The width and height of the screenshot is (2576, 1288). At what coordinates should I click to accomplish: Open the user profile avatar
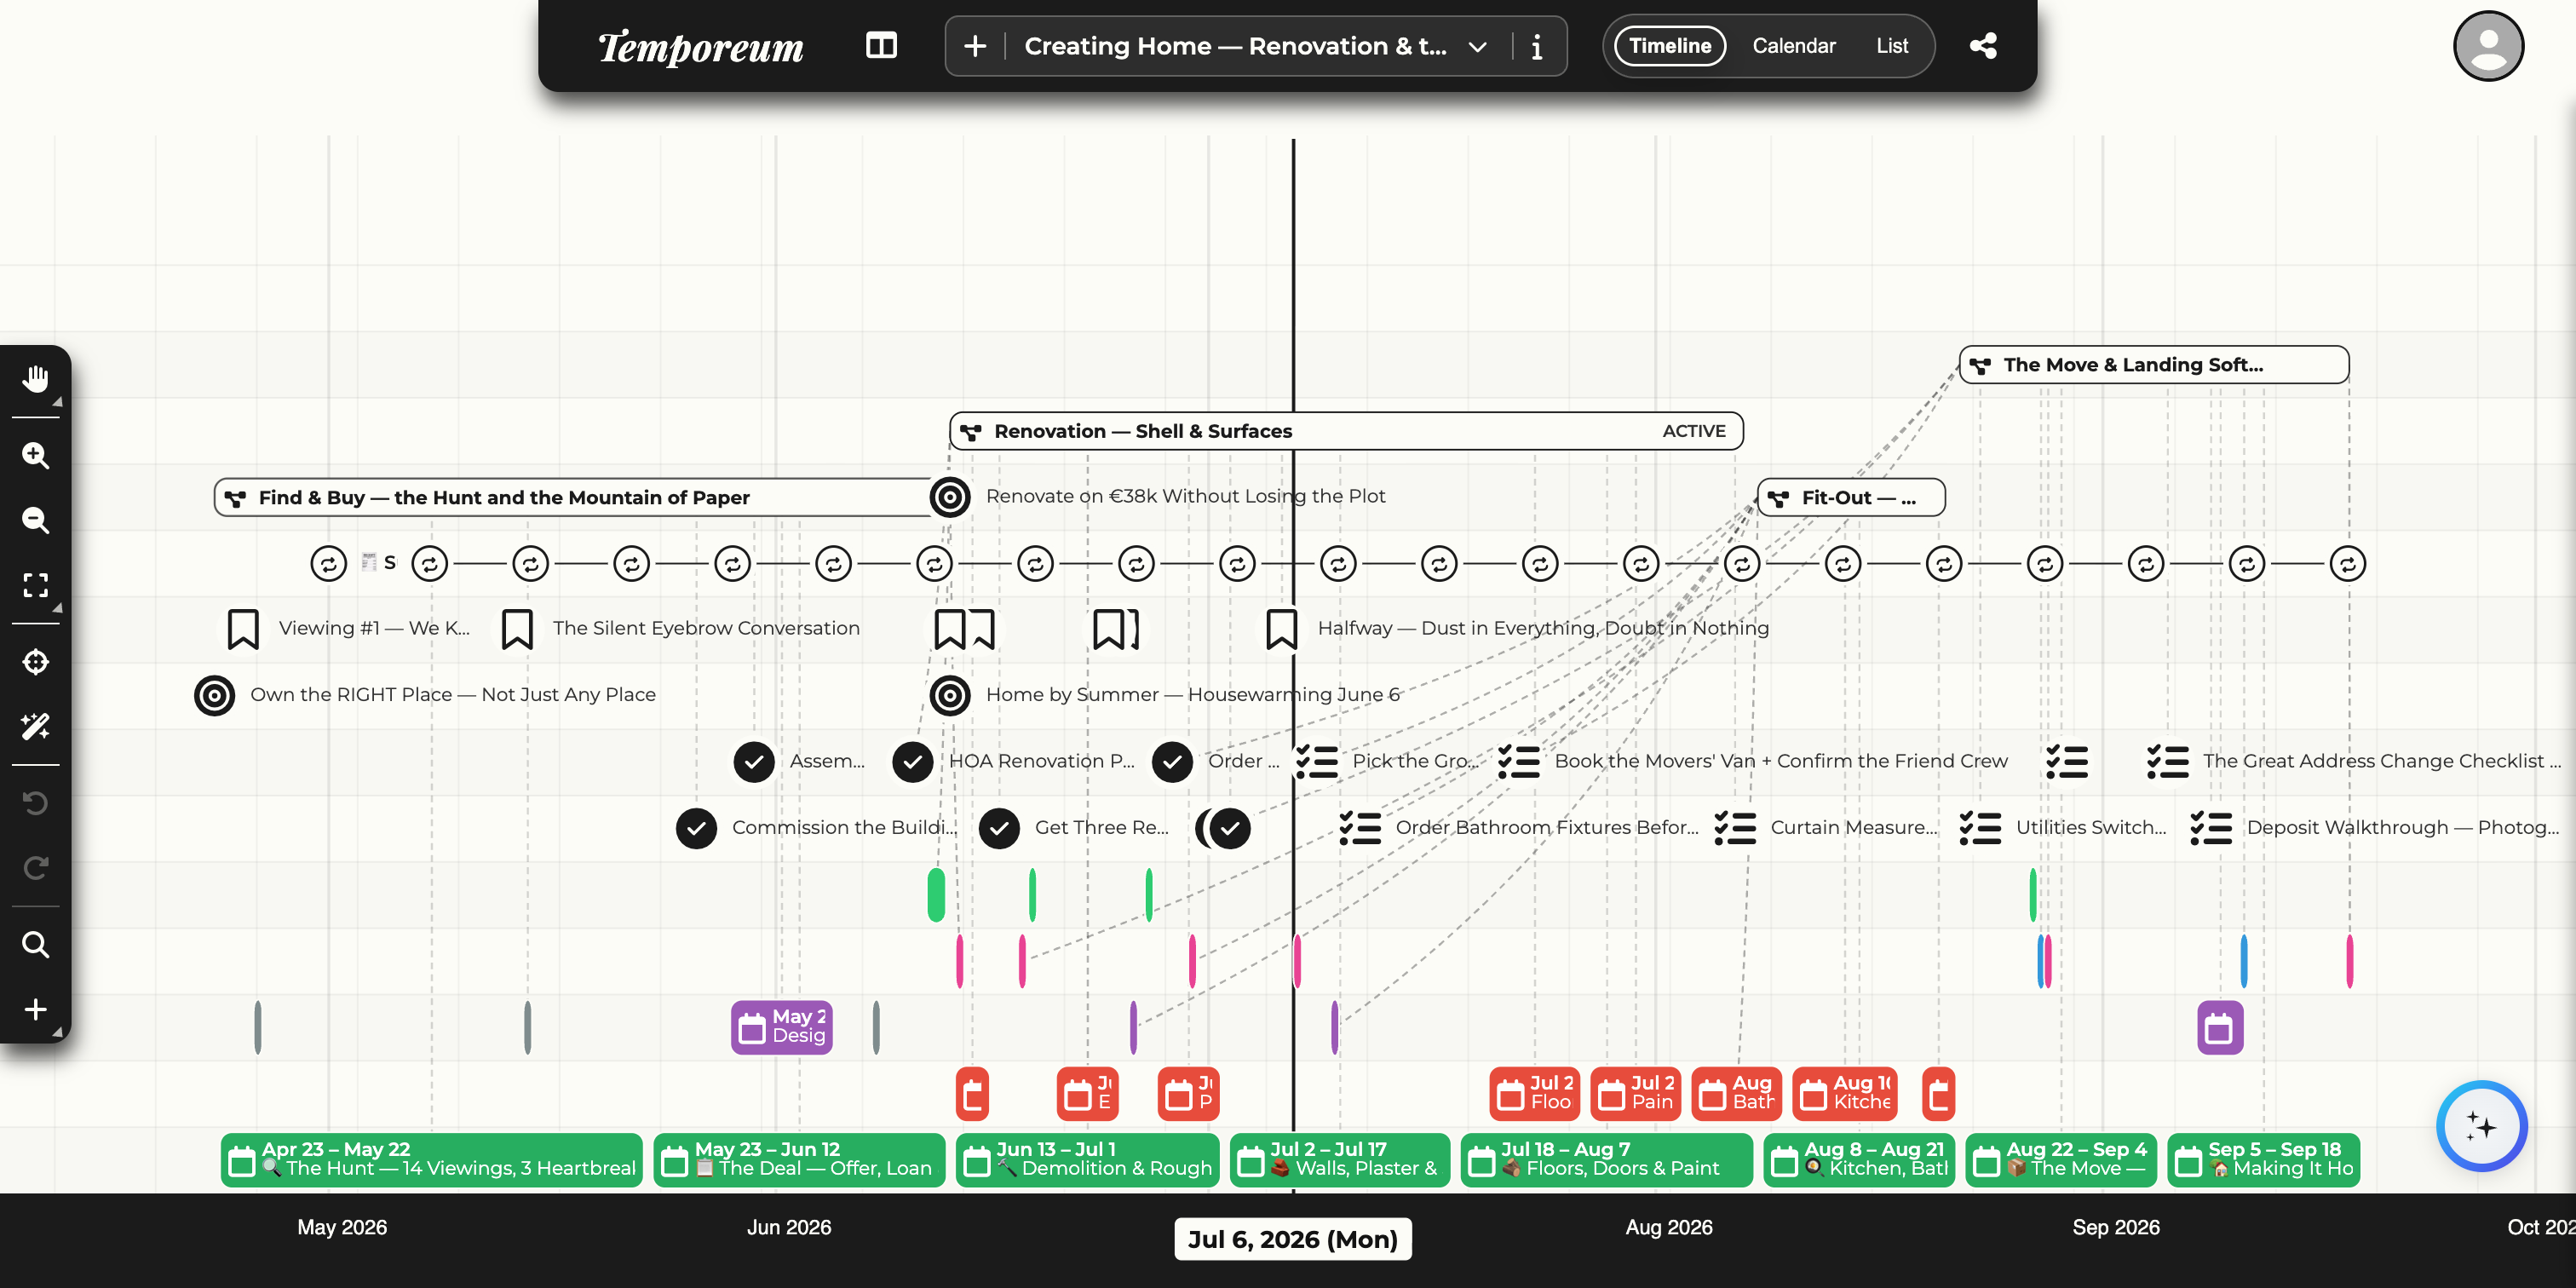(x=2488, y=46)
